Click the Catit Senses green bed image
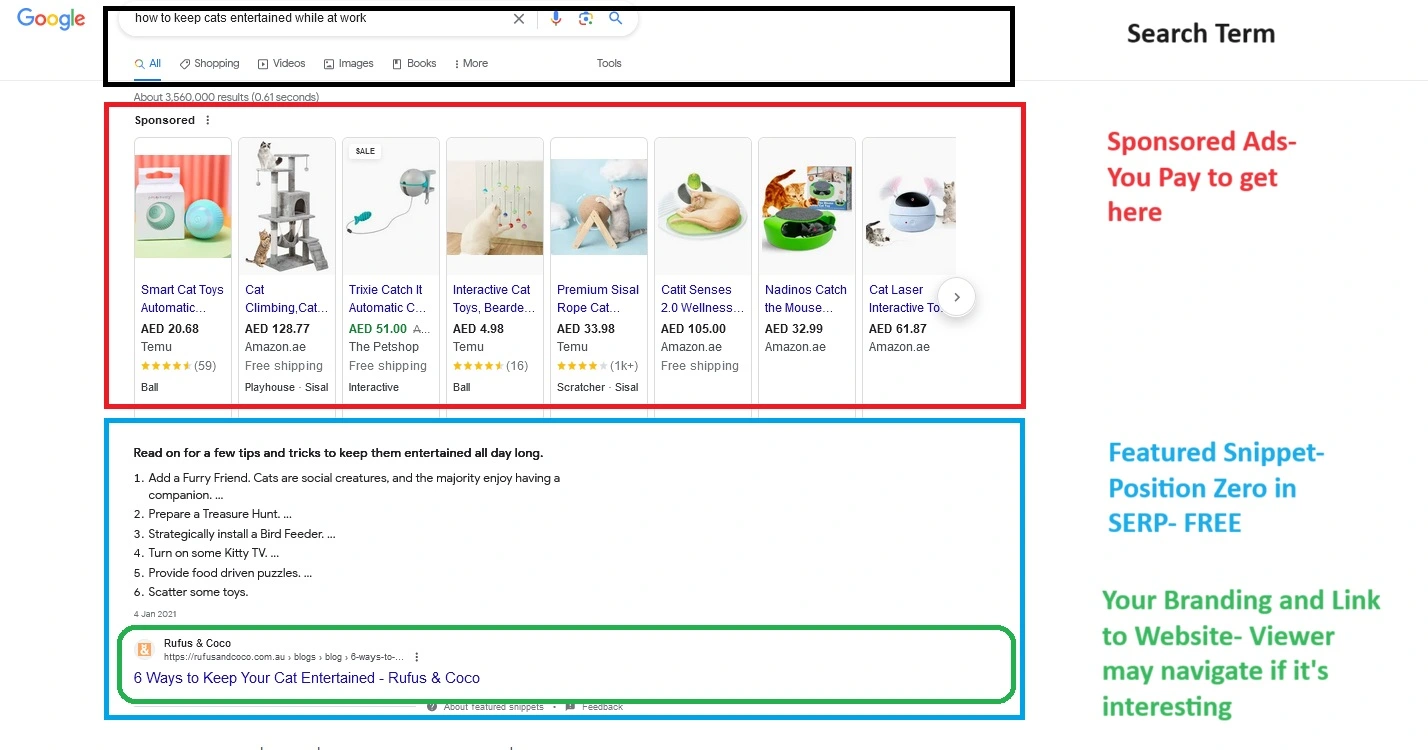The image size is (1428, 750). (703, 206)
